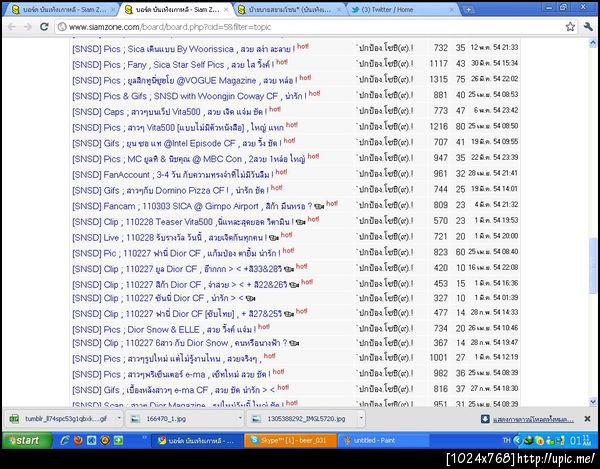Switch to the third Siamzone tab with asterisk title
This screenshot has width=600, height=469.
(x=289, y=10)
